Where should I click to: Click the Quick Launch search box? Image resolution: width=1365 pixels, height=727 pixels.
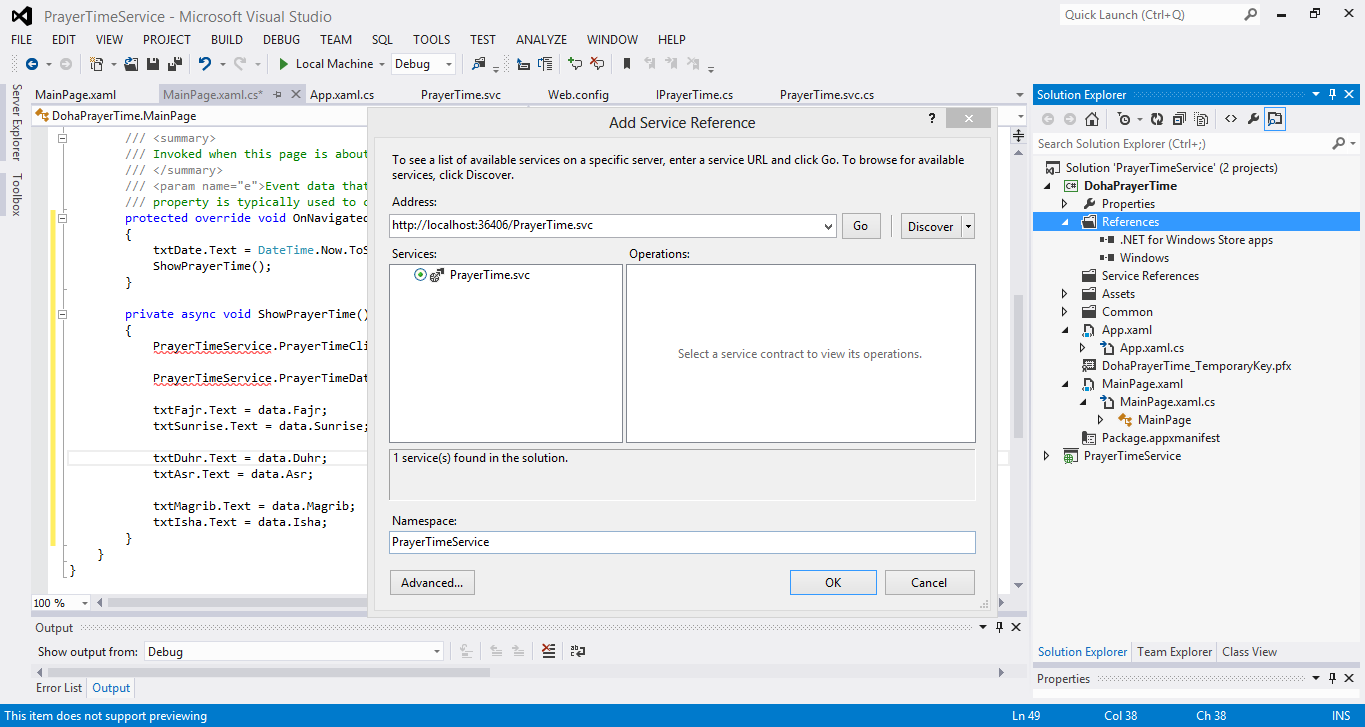(1160, 15)
